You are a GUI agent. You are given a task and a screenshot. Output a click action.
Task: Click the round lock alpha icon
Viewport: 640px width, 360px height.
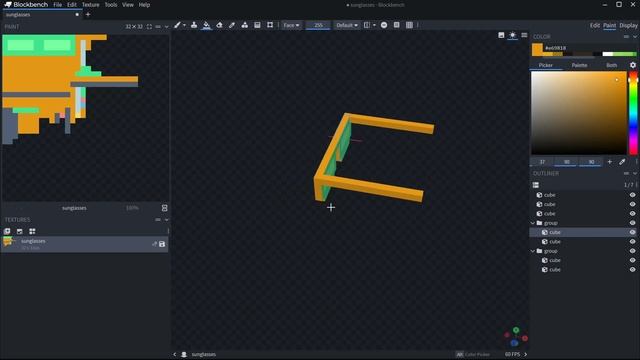tap(384, 25)
